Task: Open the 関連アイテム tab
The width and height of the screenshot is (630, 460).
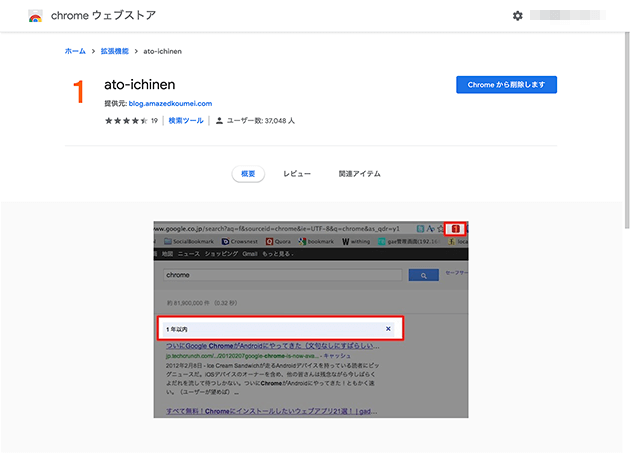Action: pyautogui.click(x=359, y=174)
